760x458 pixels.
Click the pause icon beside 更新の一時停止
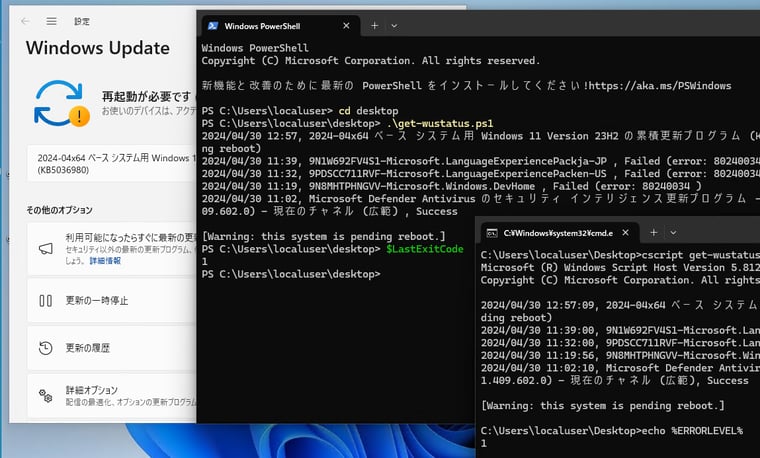point(46,300)
